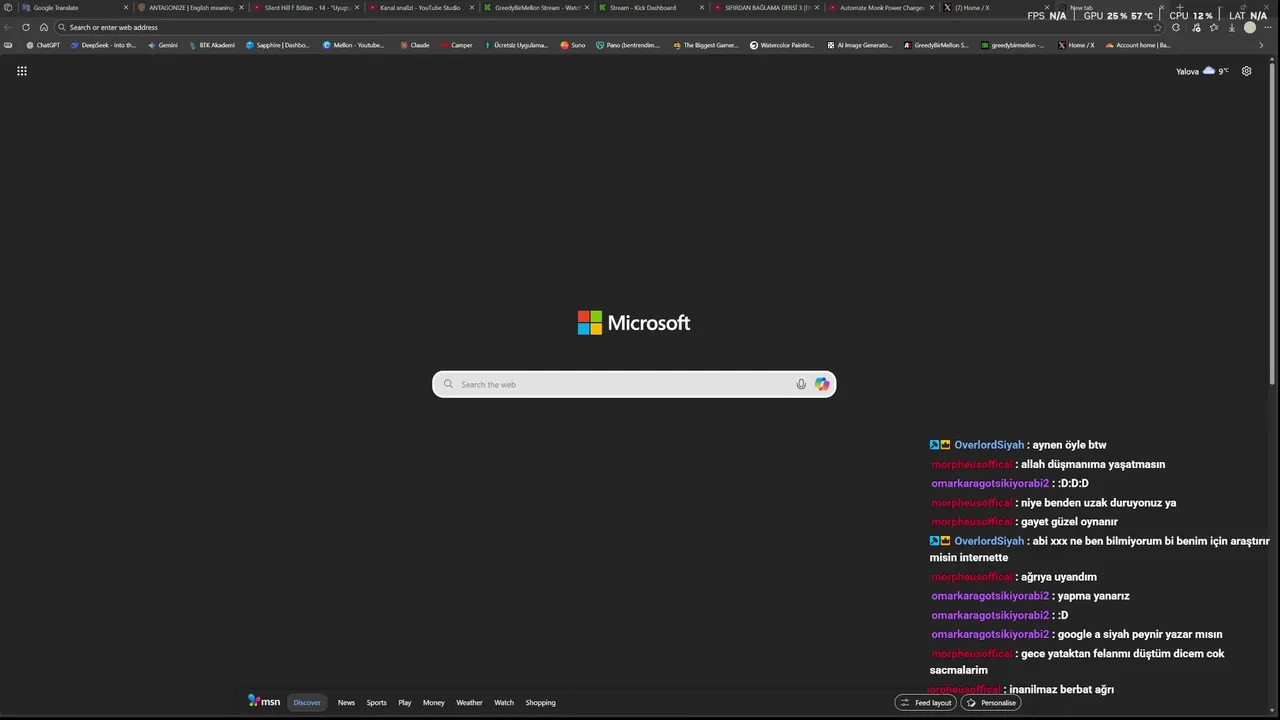
Task: Select Watch in MSN navigation
Action: 504,702
